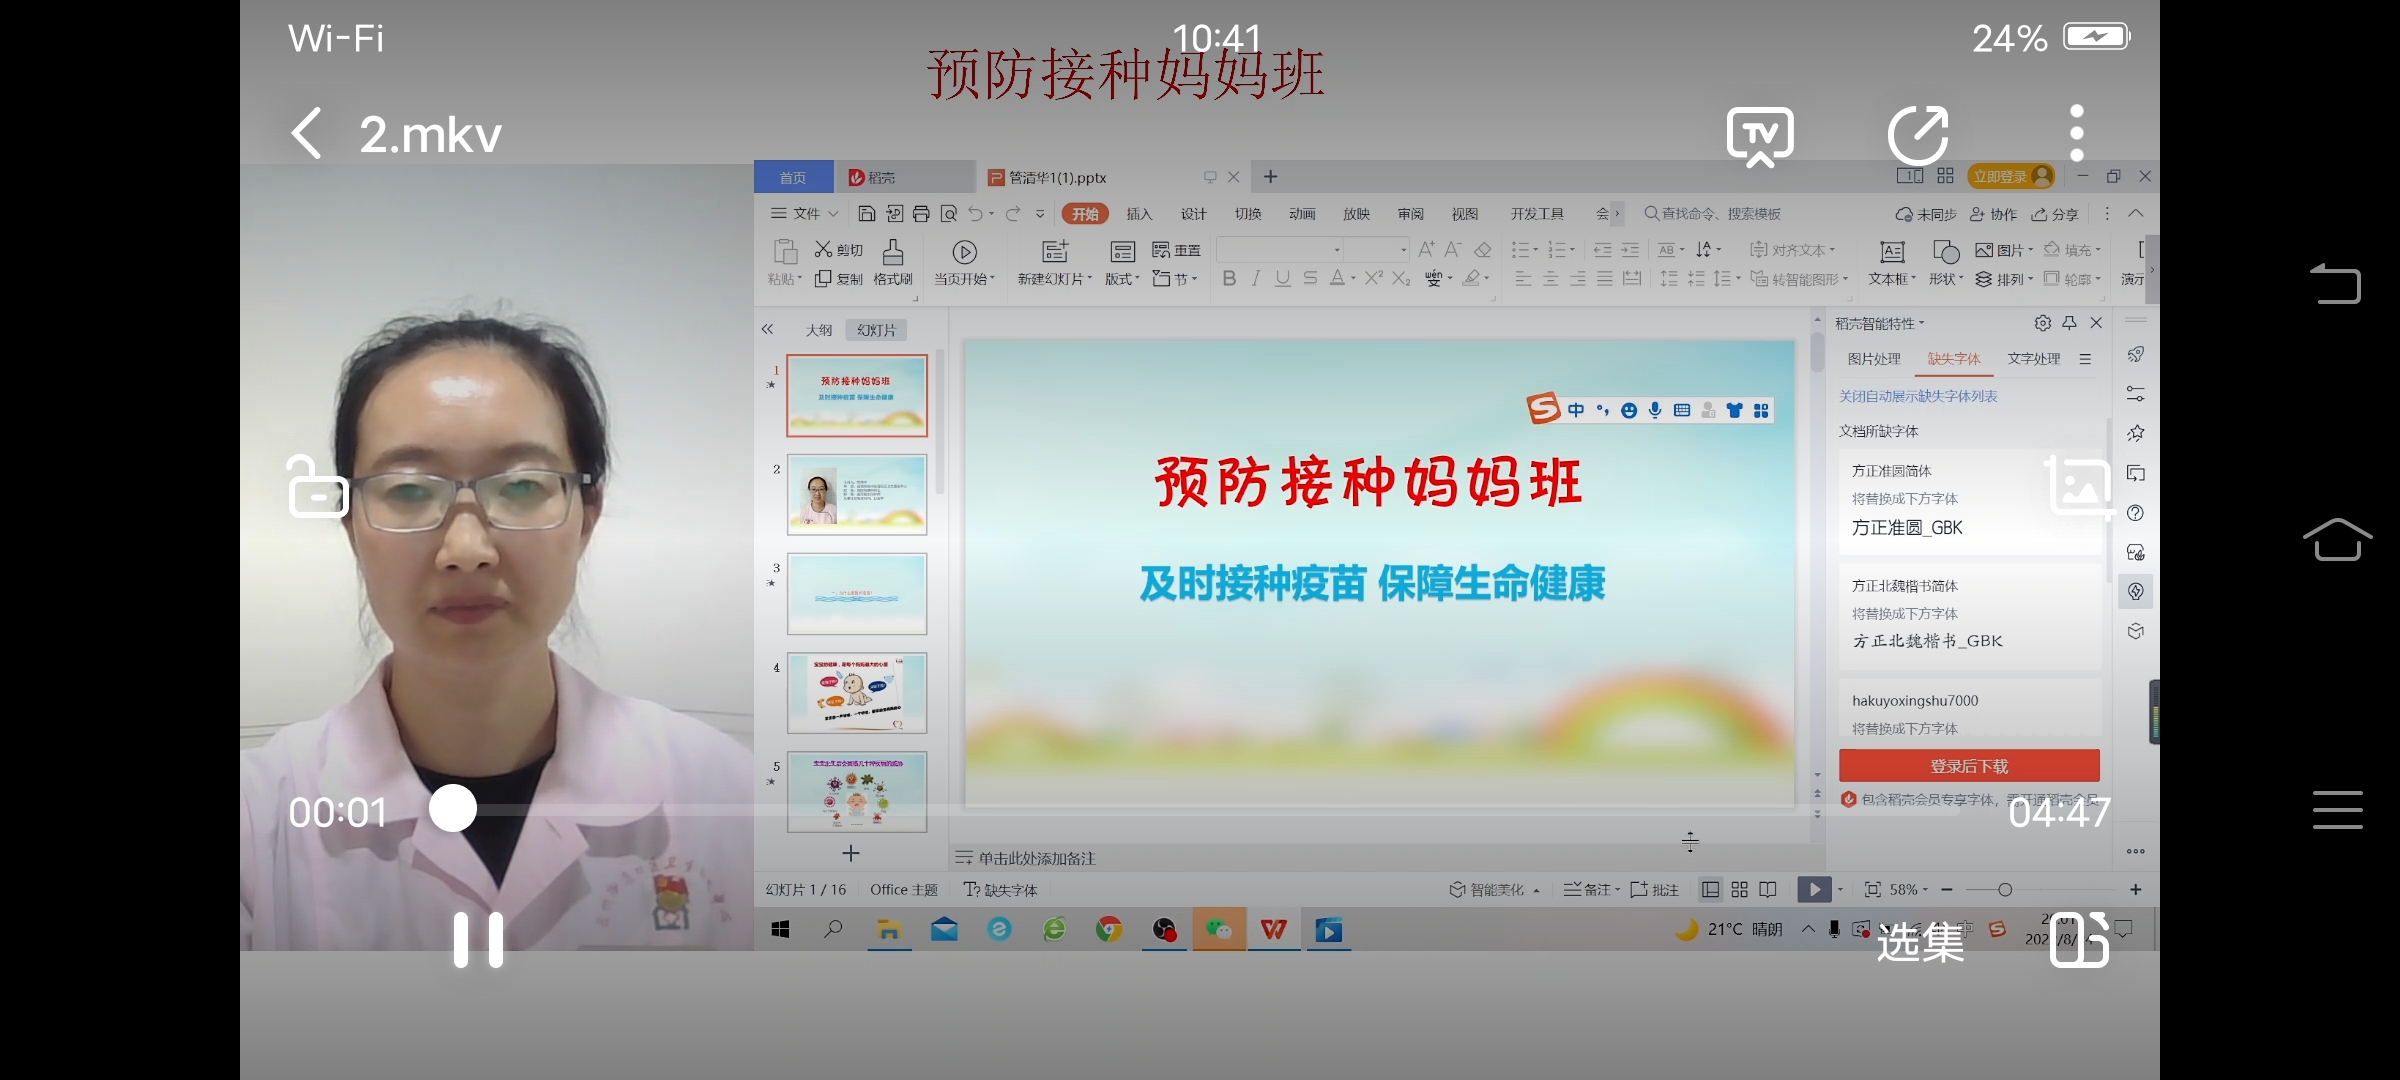Open Windows Start menu
The width and height of the screenshot is (2400, 1080).
coord(781,930)
